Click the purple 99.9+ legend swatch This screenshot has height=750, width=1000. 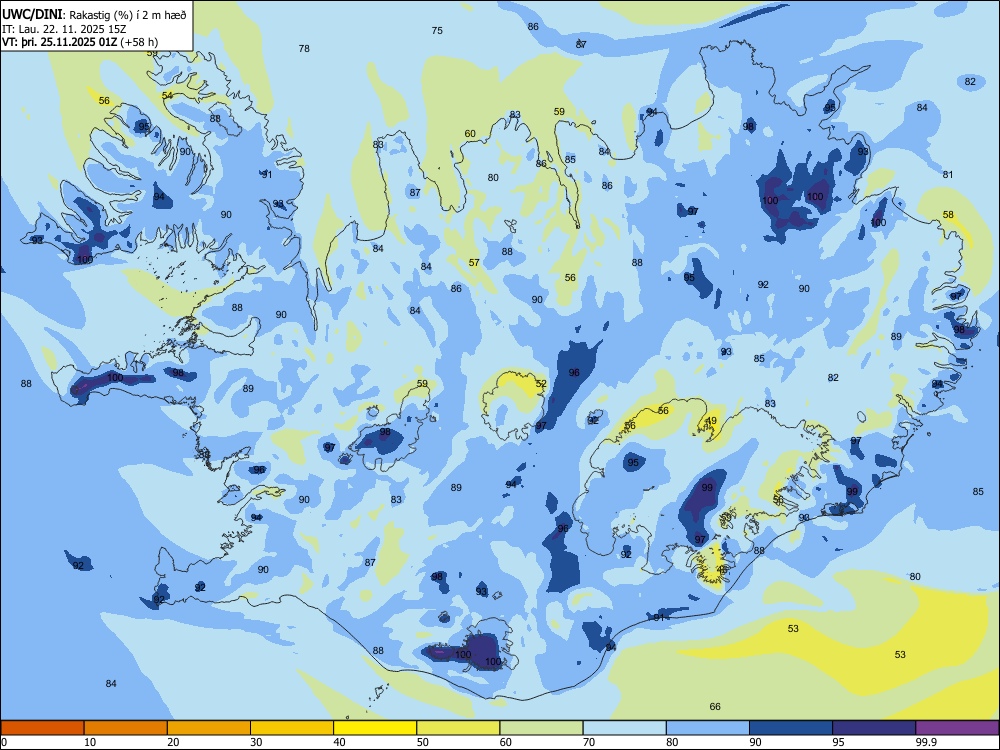click(x=957, y=728)
